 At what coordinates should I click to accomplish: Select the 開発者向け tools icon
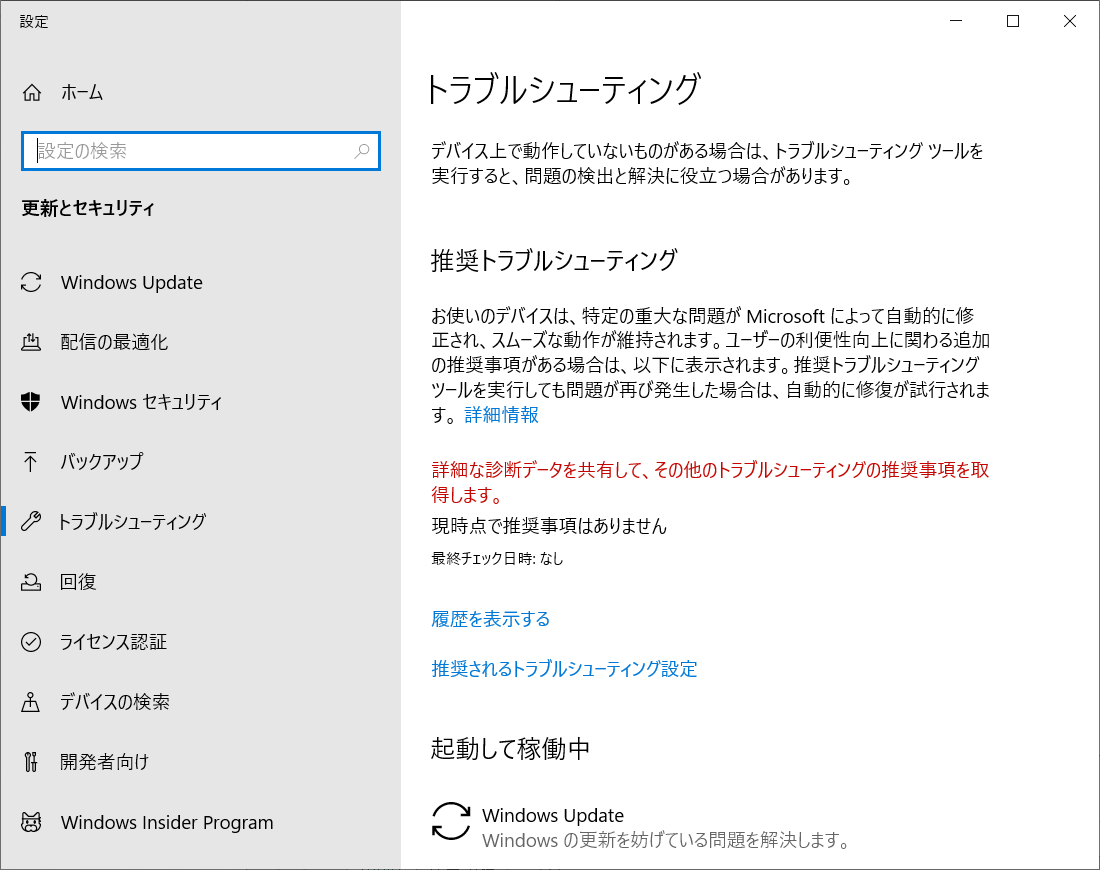[31, 761]
